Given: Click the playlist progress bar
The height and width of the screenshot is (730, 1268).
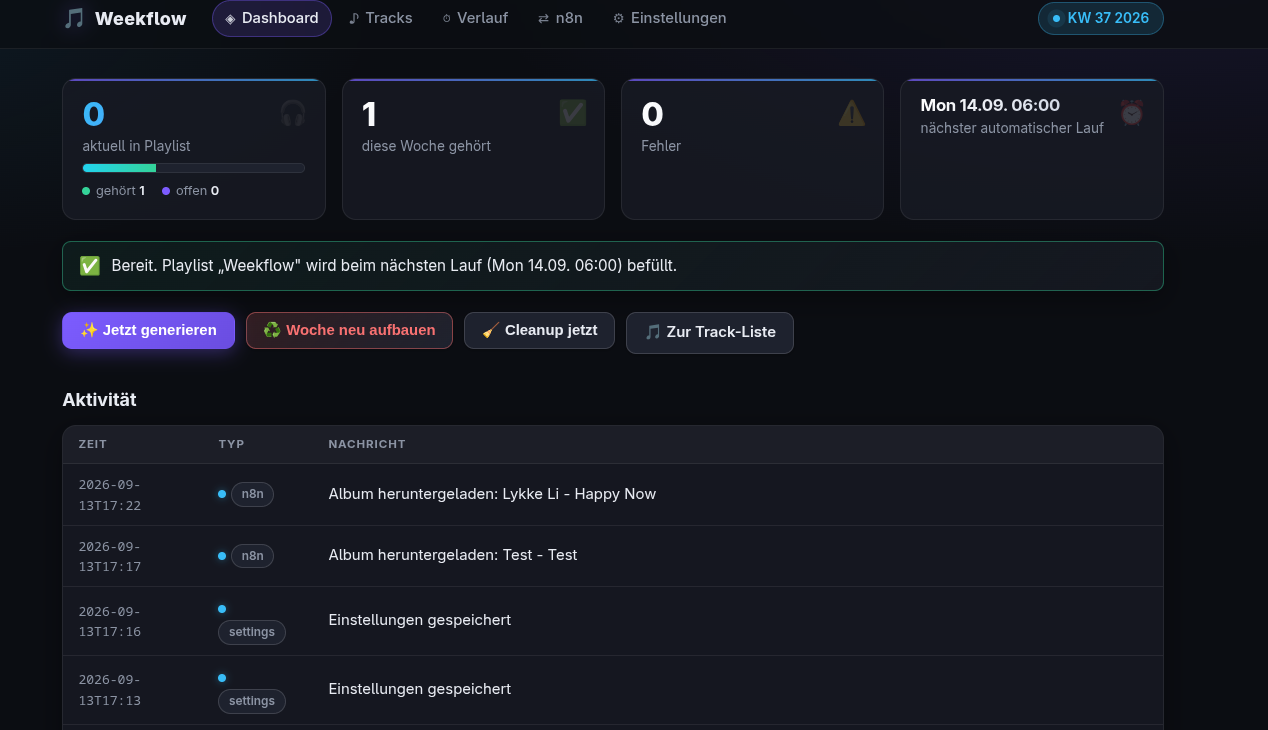Looking at the screenshot, I should pyautogui.click(x=194, y=168).
